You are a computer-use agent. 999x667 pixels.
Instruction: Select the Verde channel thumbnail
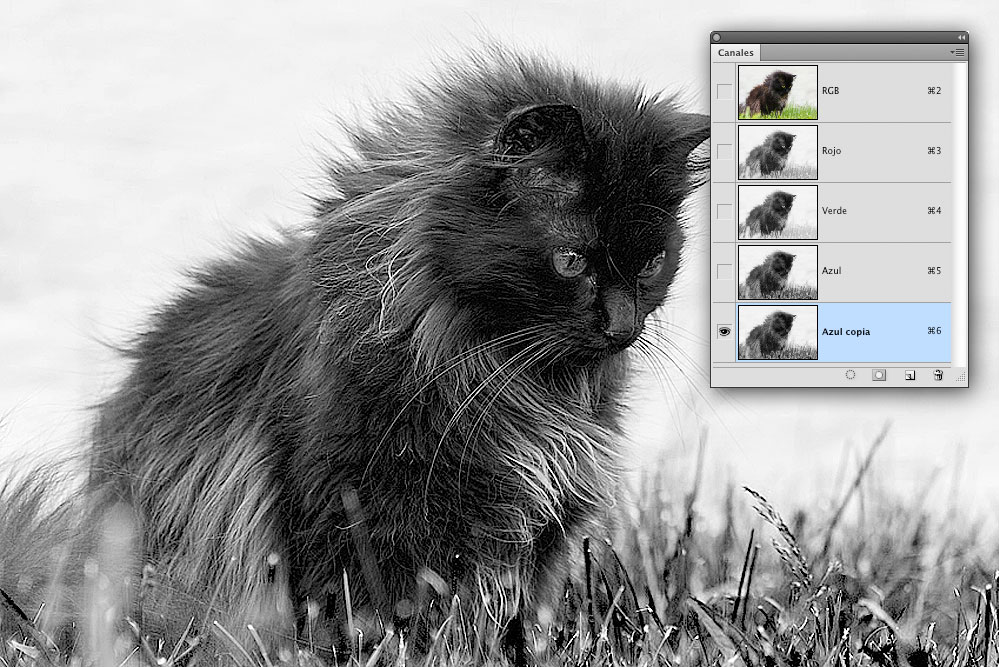778,212
